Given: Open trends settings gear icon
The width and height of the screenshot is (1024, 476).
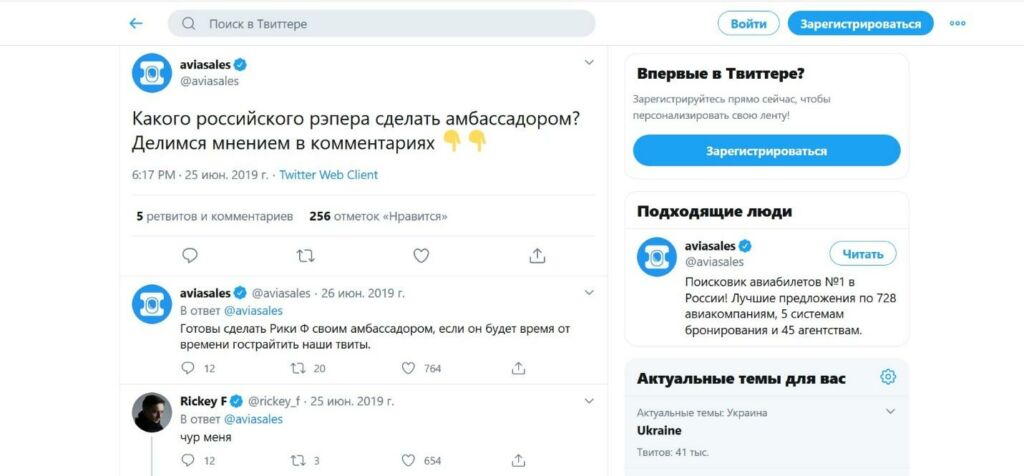Looking at the screenshot, I should coord(887,378).
